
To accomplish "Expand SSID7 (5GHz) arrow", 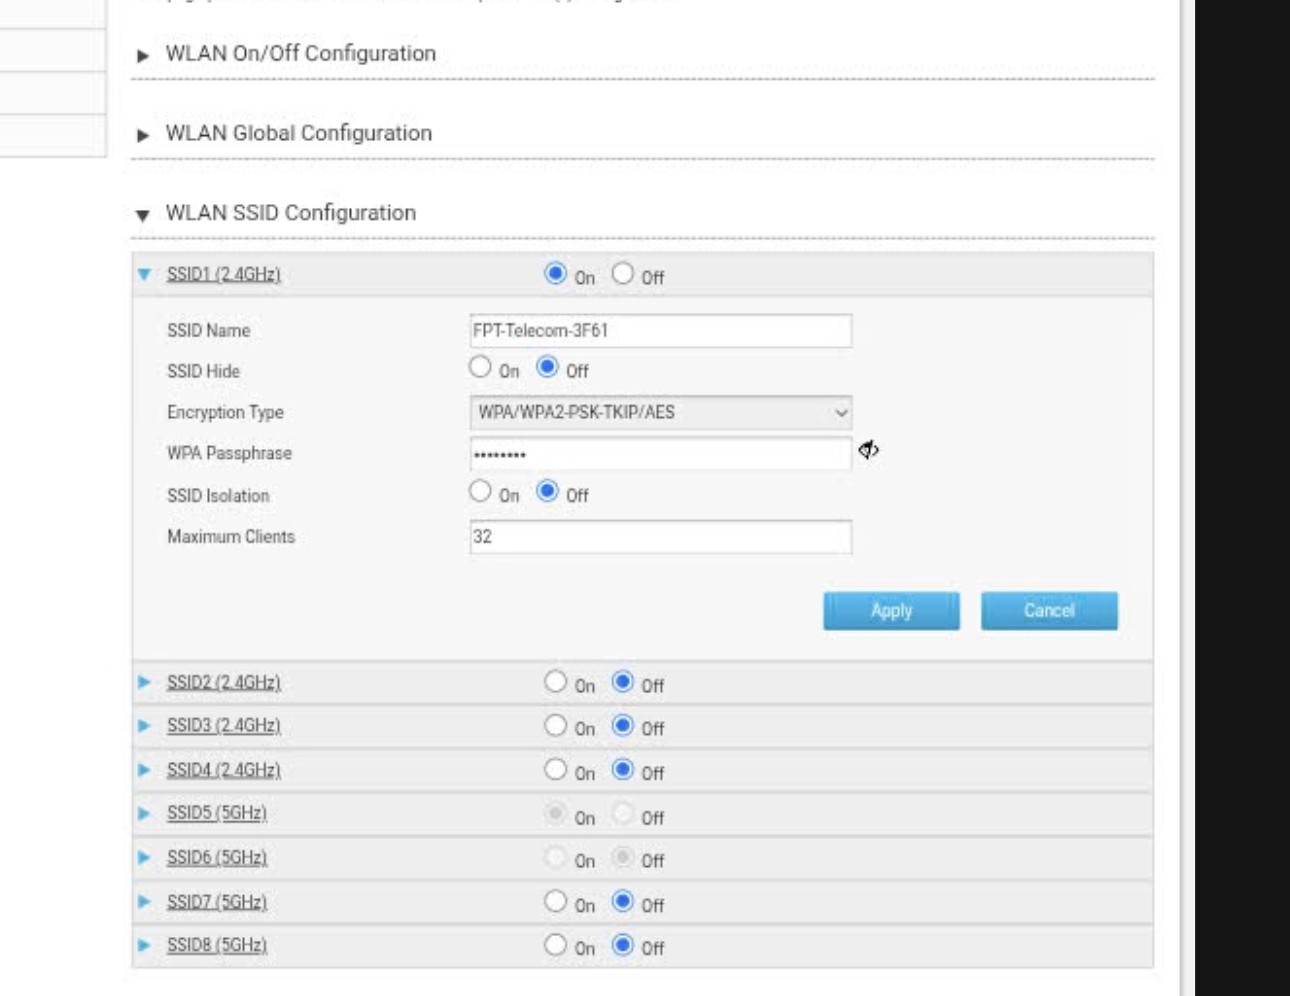I will pyautogui.click(x=144, y=901).
